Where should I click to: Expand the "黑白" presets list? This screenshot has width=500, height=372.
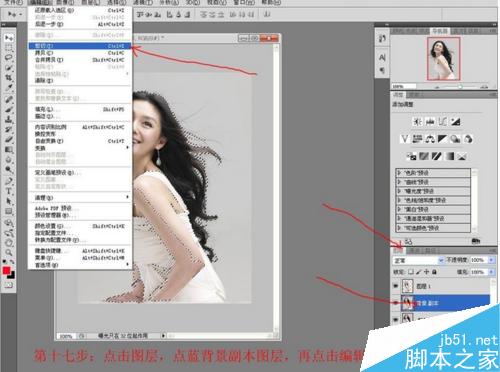399,209
